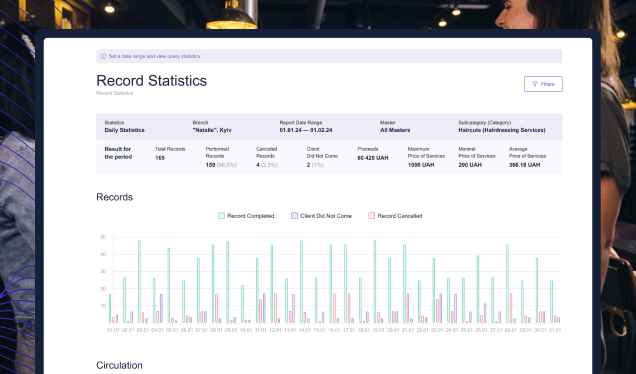The width and height of the screenshot is (636, 374).
Task: Click the Record Statistics breadcrumb under the title
Action: pyautogui.click(x=114, y=93)
